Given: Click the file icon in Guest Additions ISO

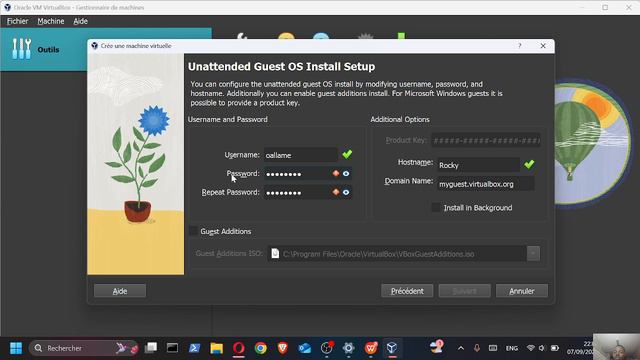Looking at the screenshot, I should pyautogui.click(x=275, y=253).
